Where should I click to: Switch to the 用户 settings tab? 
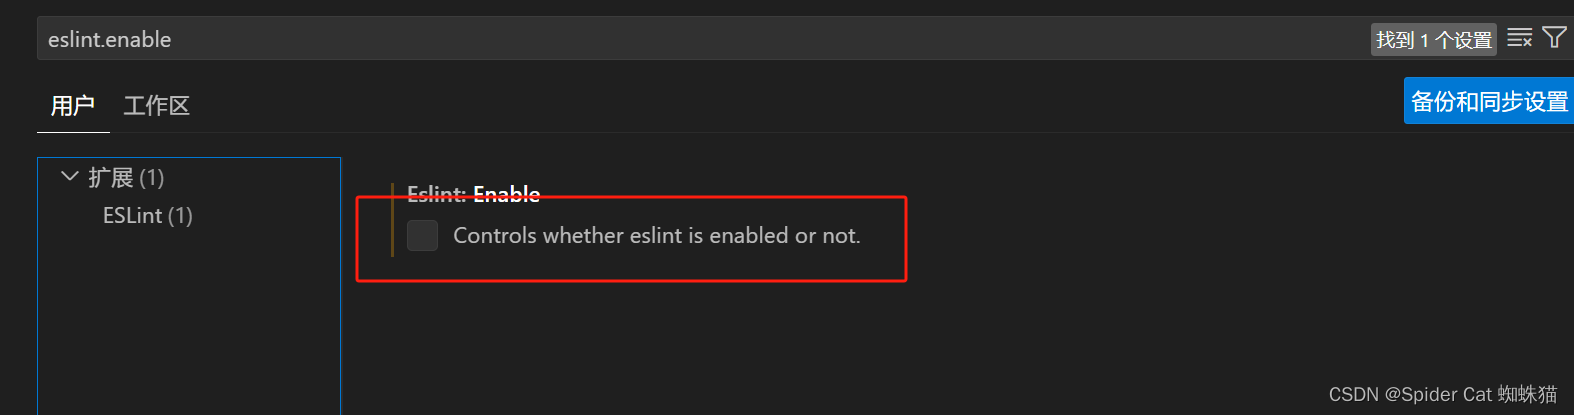click(73, 105)
